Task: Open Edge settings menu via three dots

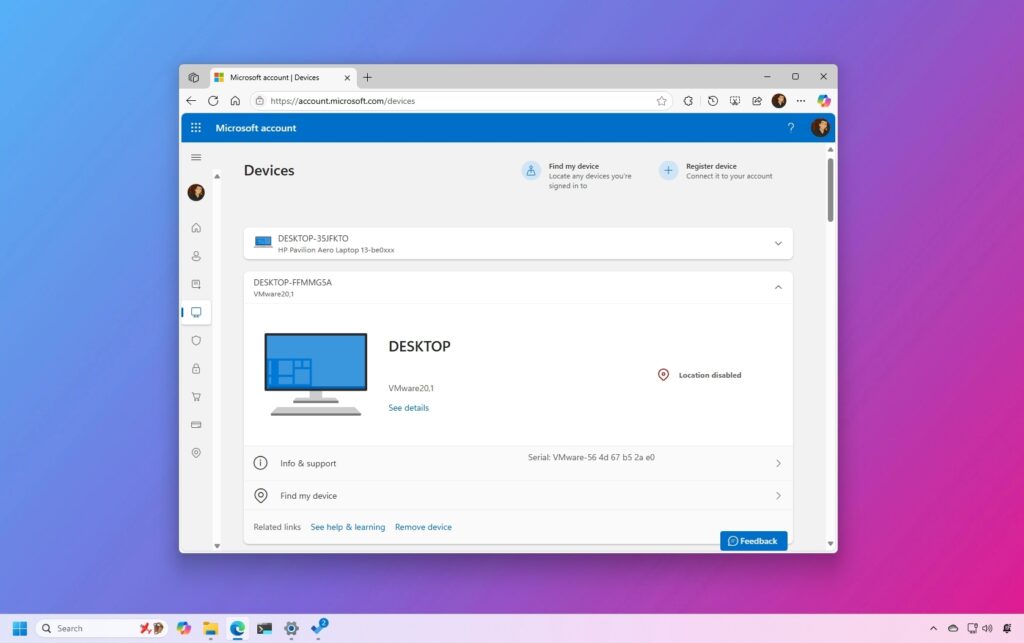Action: [801, 101]
